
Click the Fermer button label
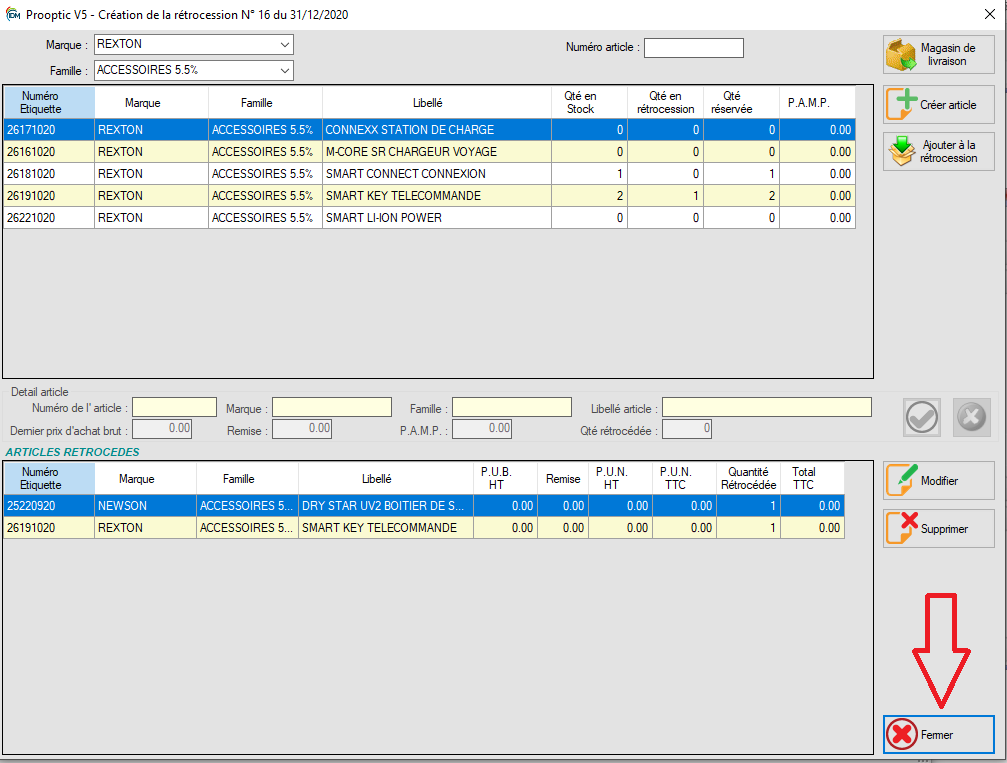(x=936, y=735)
